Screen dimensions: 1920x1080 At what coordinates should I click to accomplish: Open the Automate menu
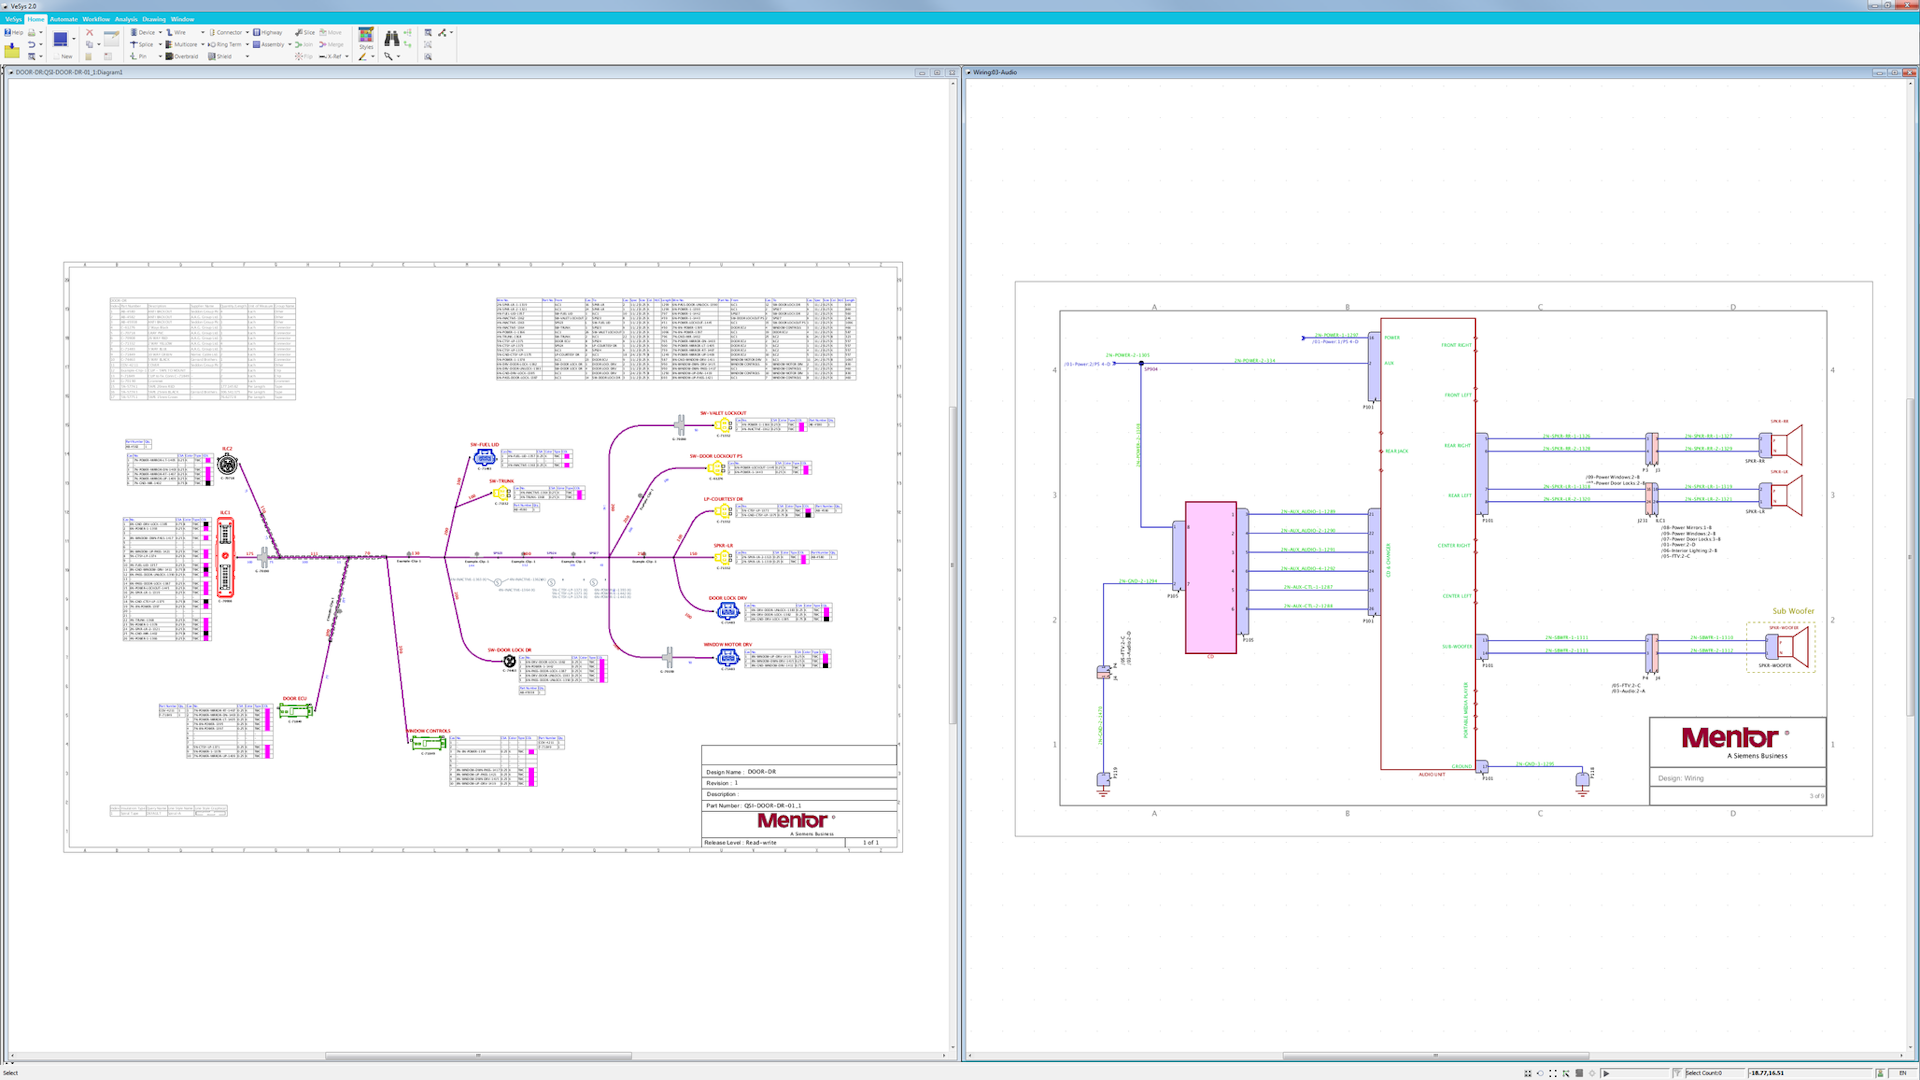pyautogui.click(x=64, y=18)
